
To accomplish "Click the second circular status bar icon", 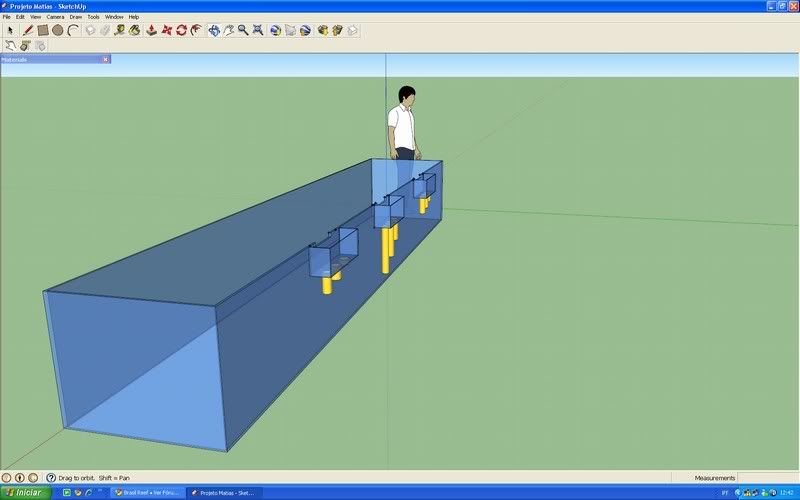I will click(20, 478).
